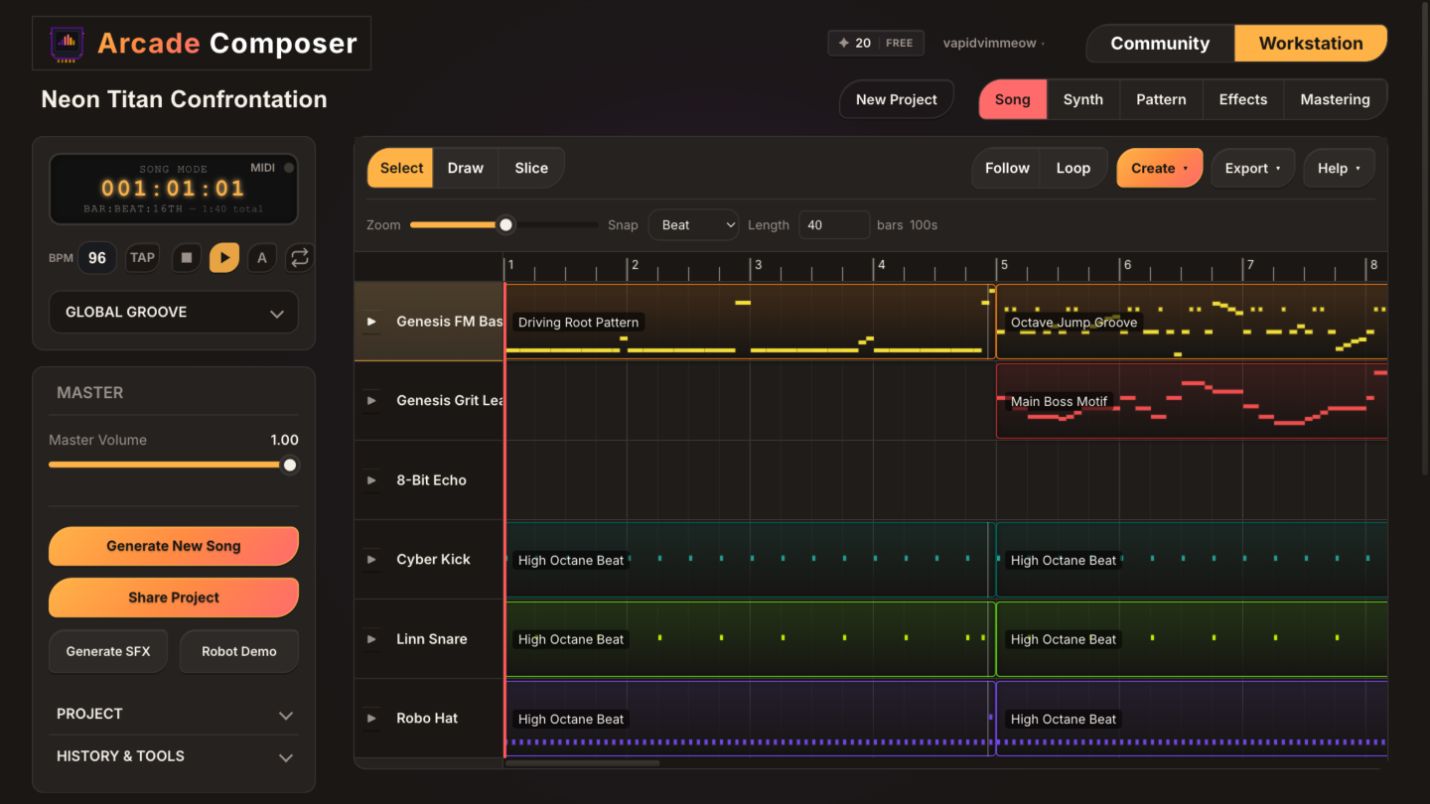Image resolution: width=1430 pixels, height=804 pixels.
Task: Open the Community view
Action: click(x=1160, y=43)
